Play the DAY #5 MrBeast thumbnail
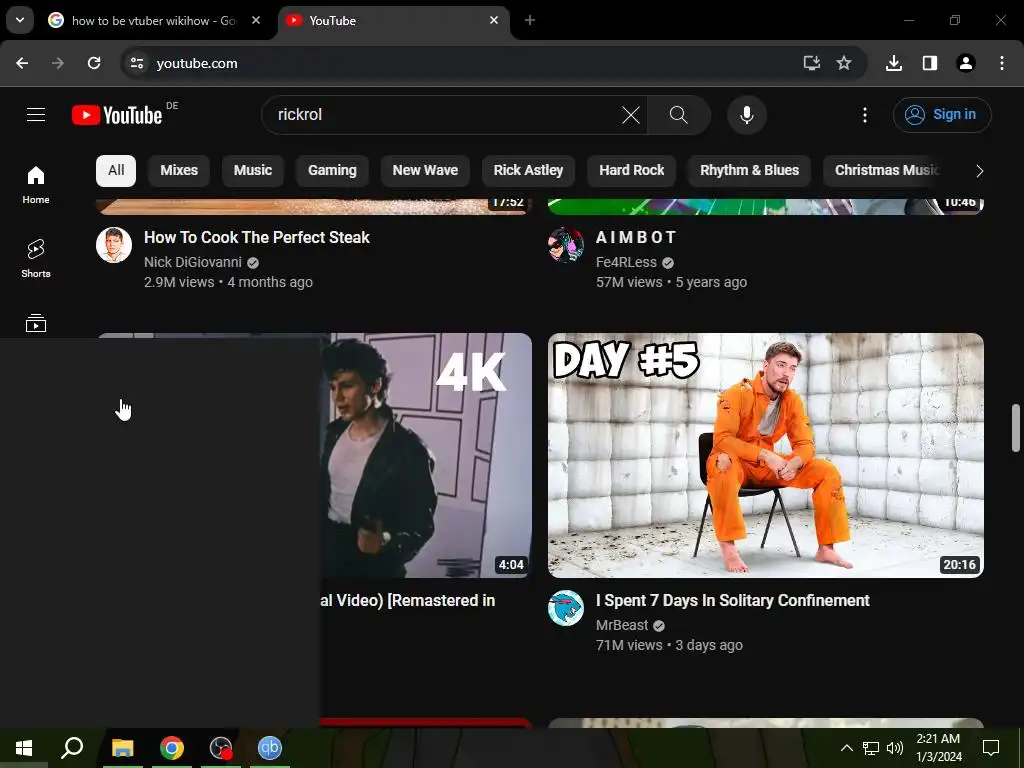 pos(765,455)
